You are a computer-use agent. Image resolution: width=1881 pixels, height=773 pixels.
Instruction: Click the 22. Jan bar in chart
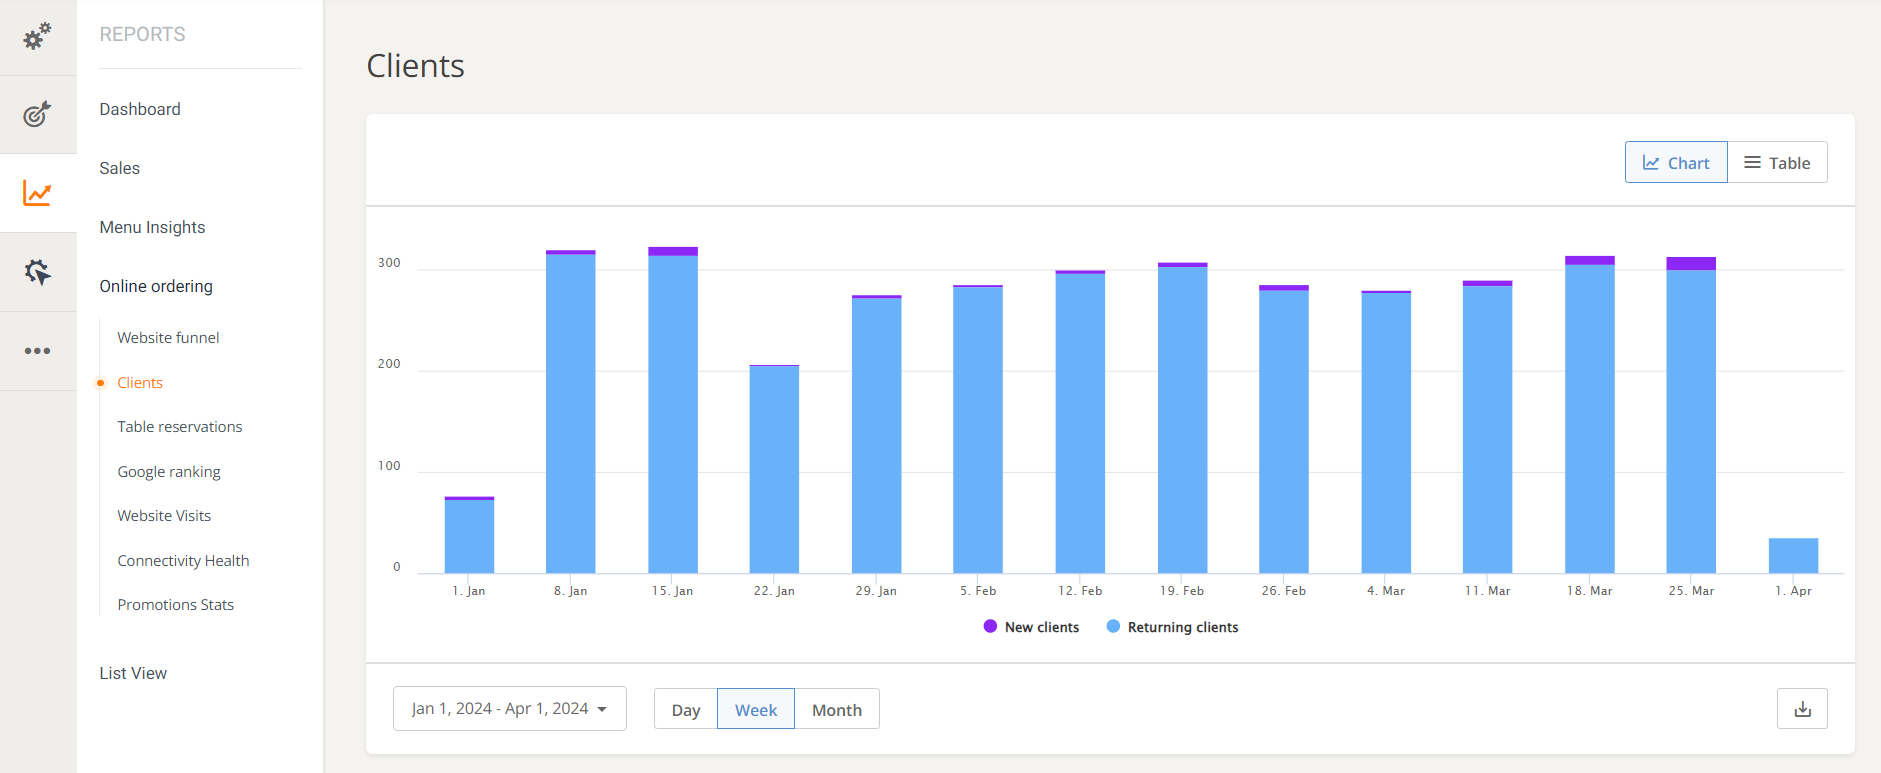[774, 470]
